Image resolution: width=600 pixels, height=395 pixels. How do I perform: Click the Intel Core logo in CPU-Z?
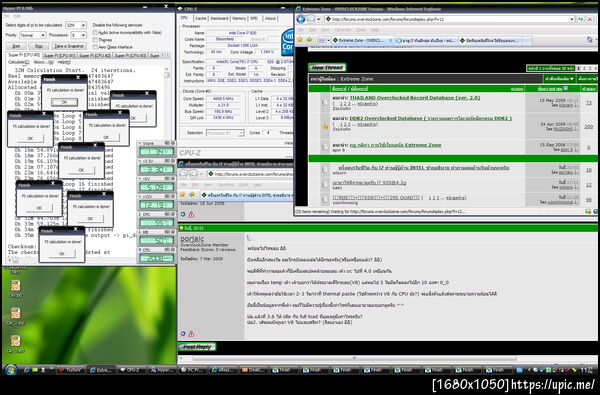[x=287, y=42]
